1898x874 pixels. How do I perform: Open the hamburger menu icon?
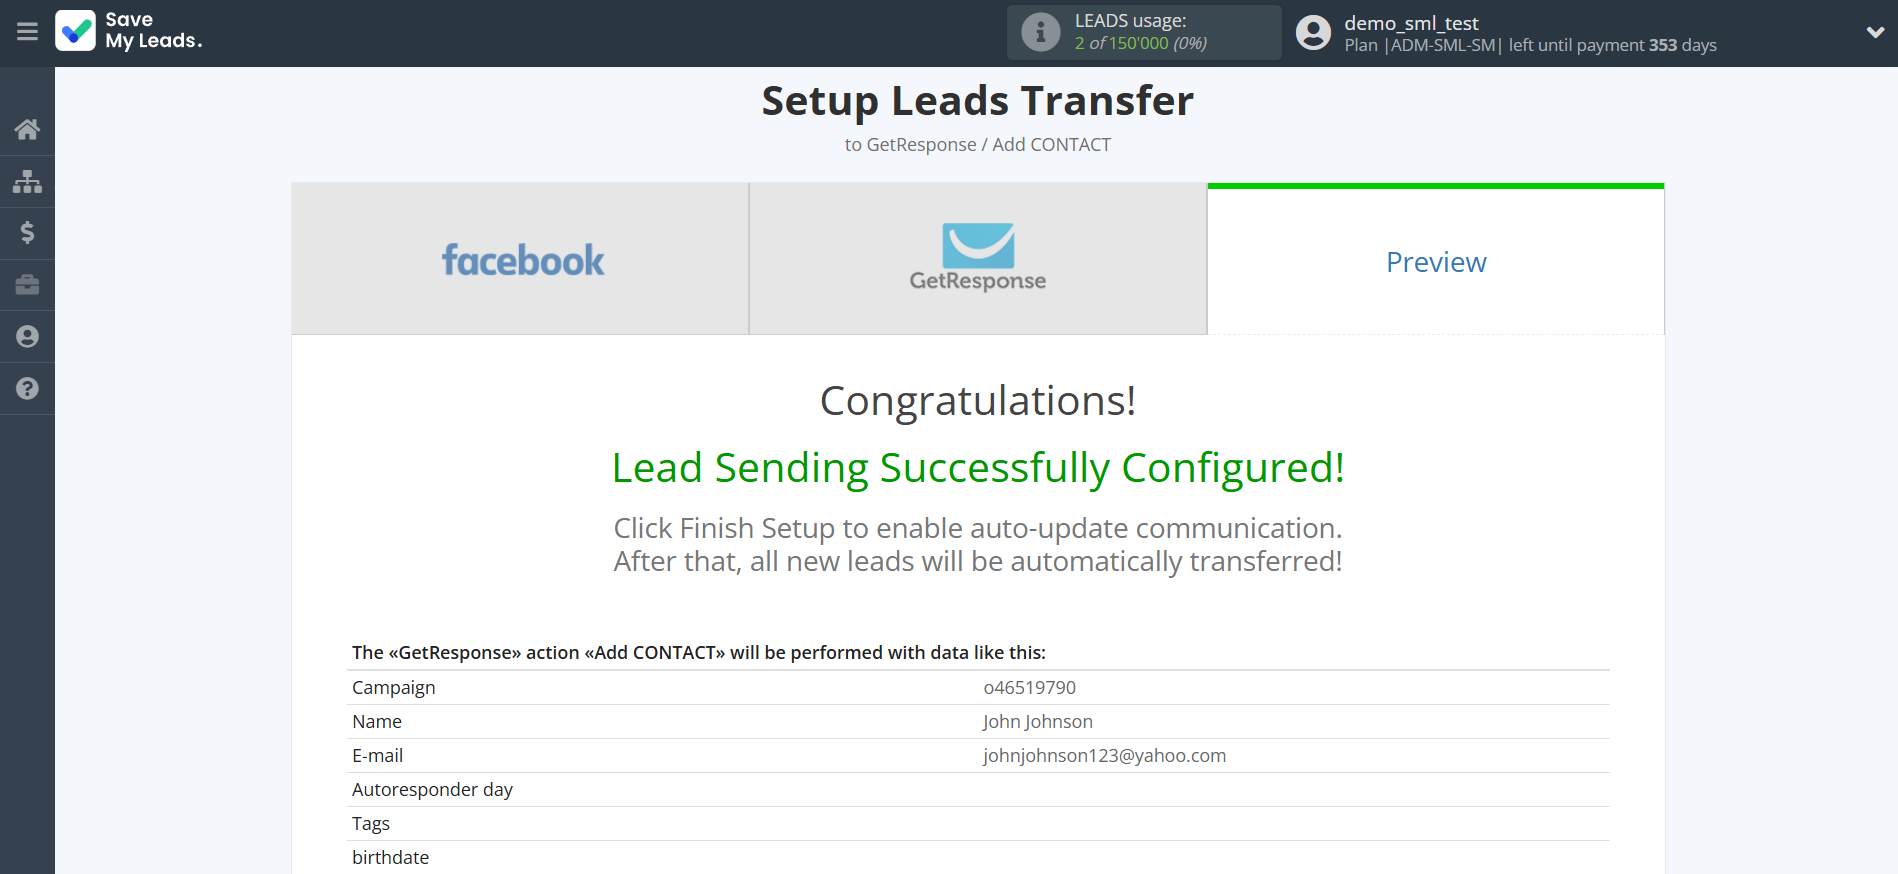(27, 32)
